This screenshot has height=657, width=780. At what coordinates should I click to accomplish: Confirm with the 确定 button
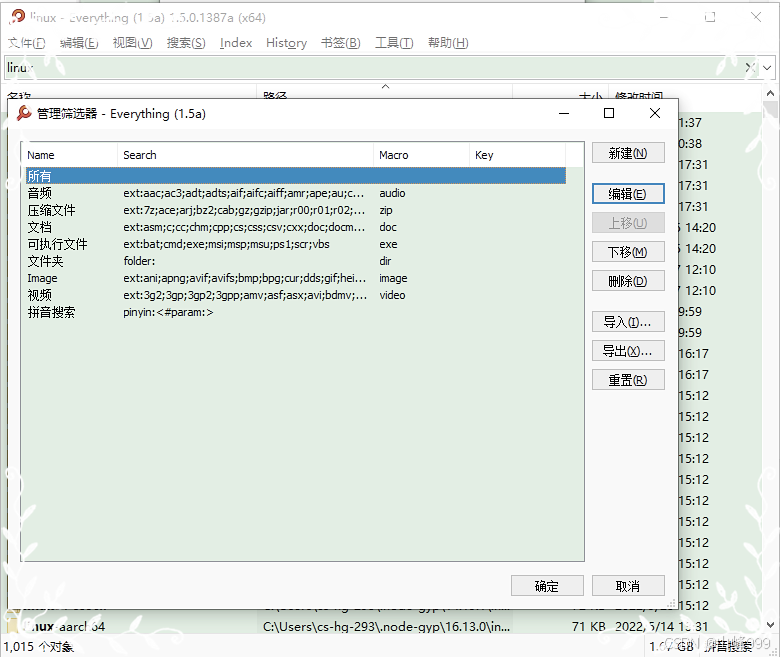click(x=547, y=586)
